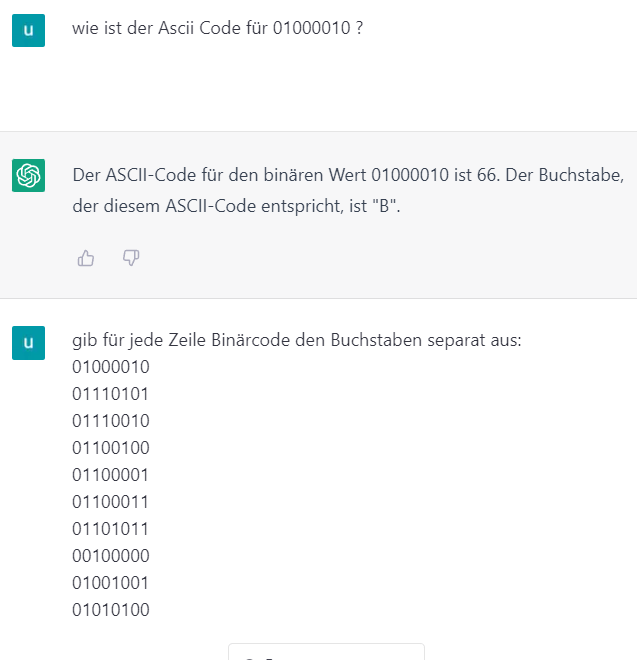Click the binary line 01010100
Viewport: 637px width, 660px height.
pyautogui.click(x=111, y=610)
